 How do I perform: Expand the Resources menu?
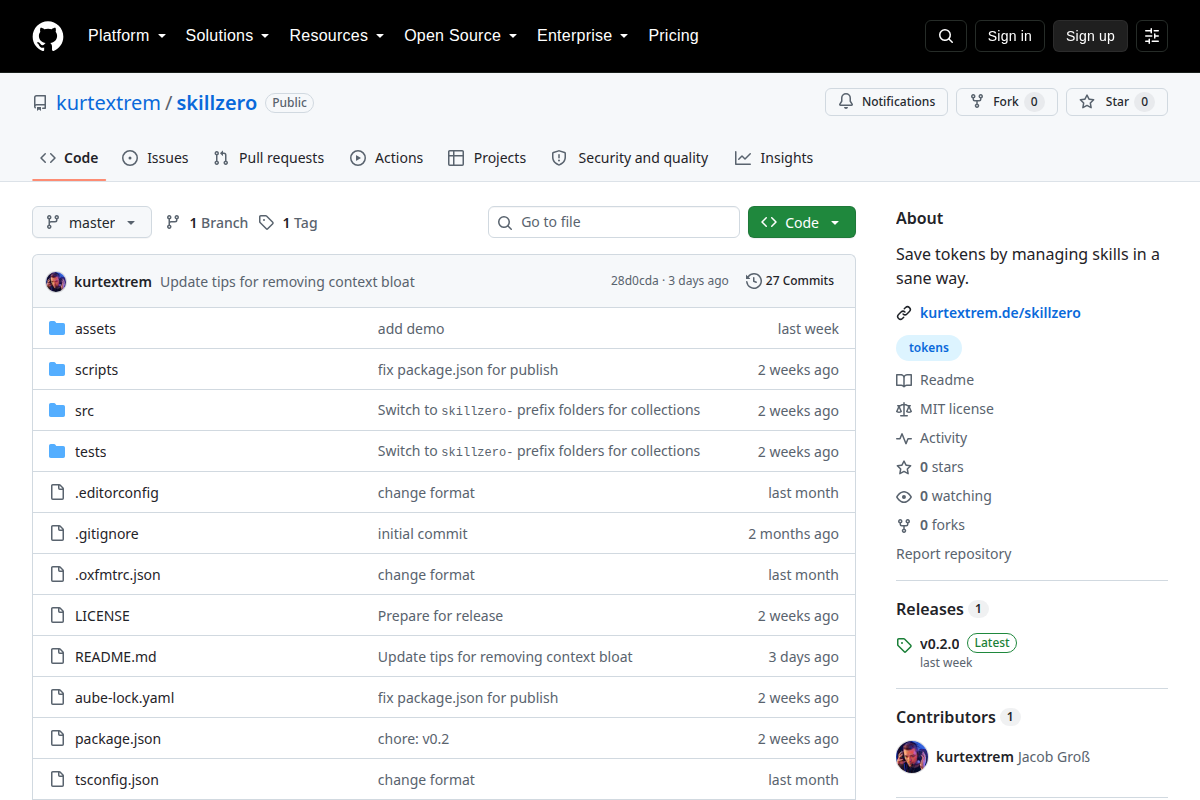tap(337, 36)
